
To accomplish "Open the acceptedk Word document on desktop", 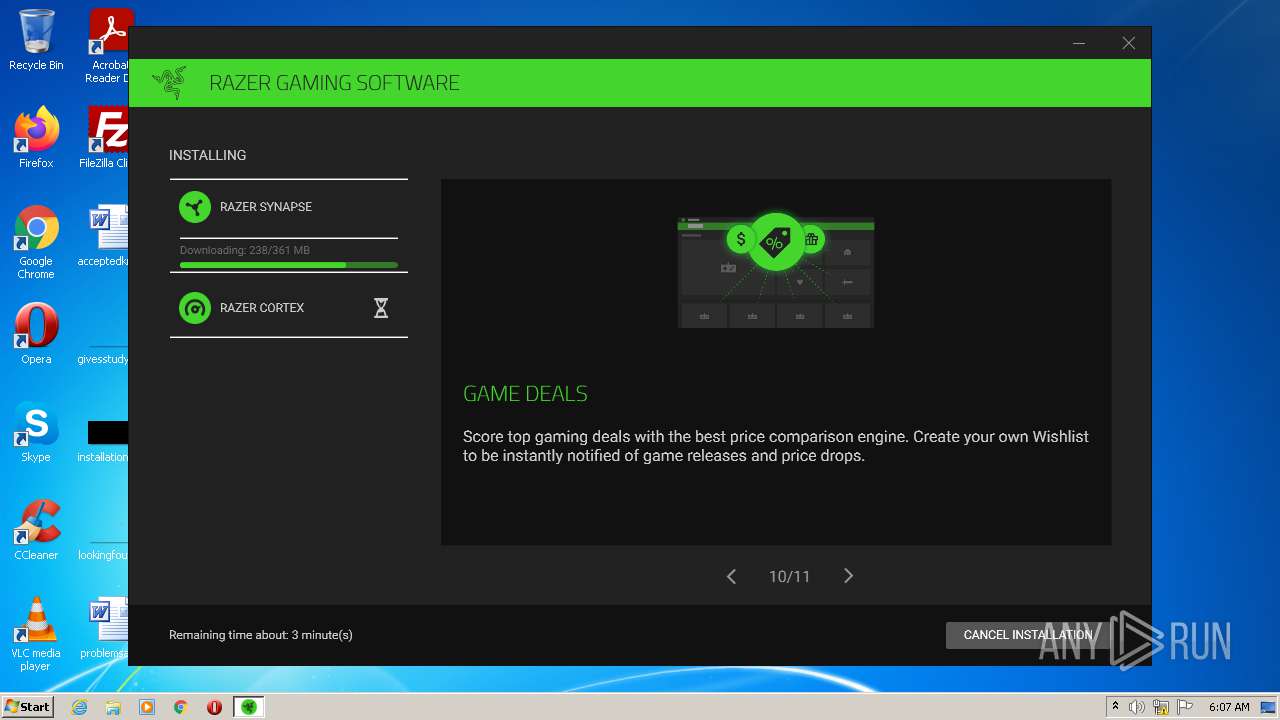I will click(105, 236).
